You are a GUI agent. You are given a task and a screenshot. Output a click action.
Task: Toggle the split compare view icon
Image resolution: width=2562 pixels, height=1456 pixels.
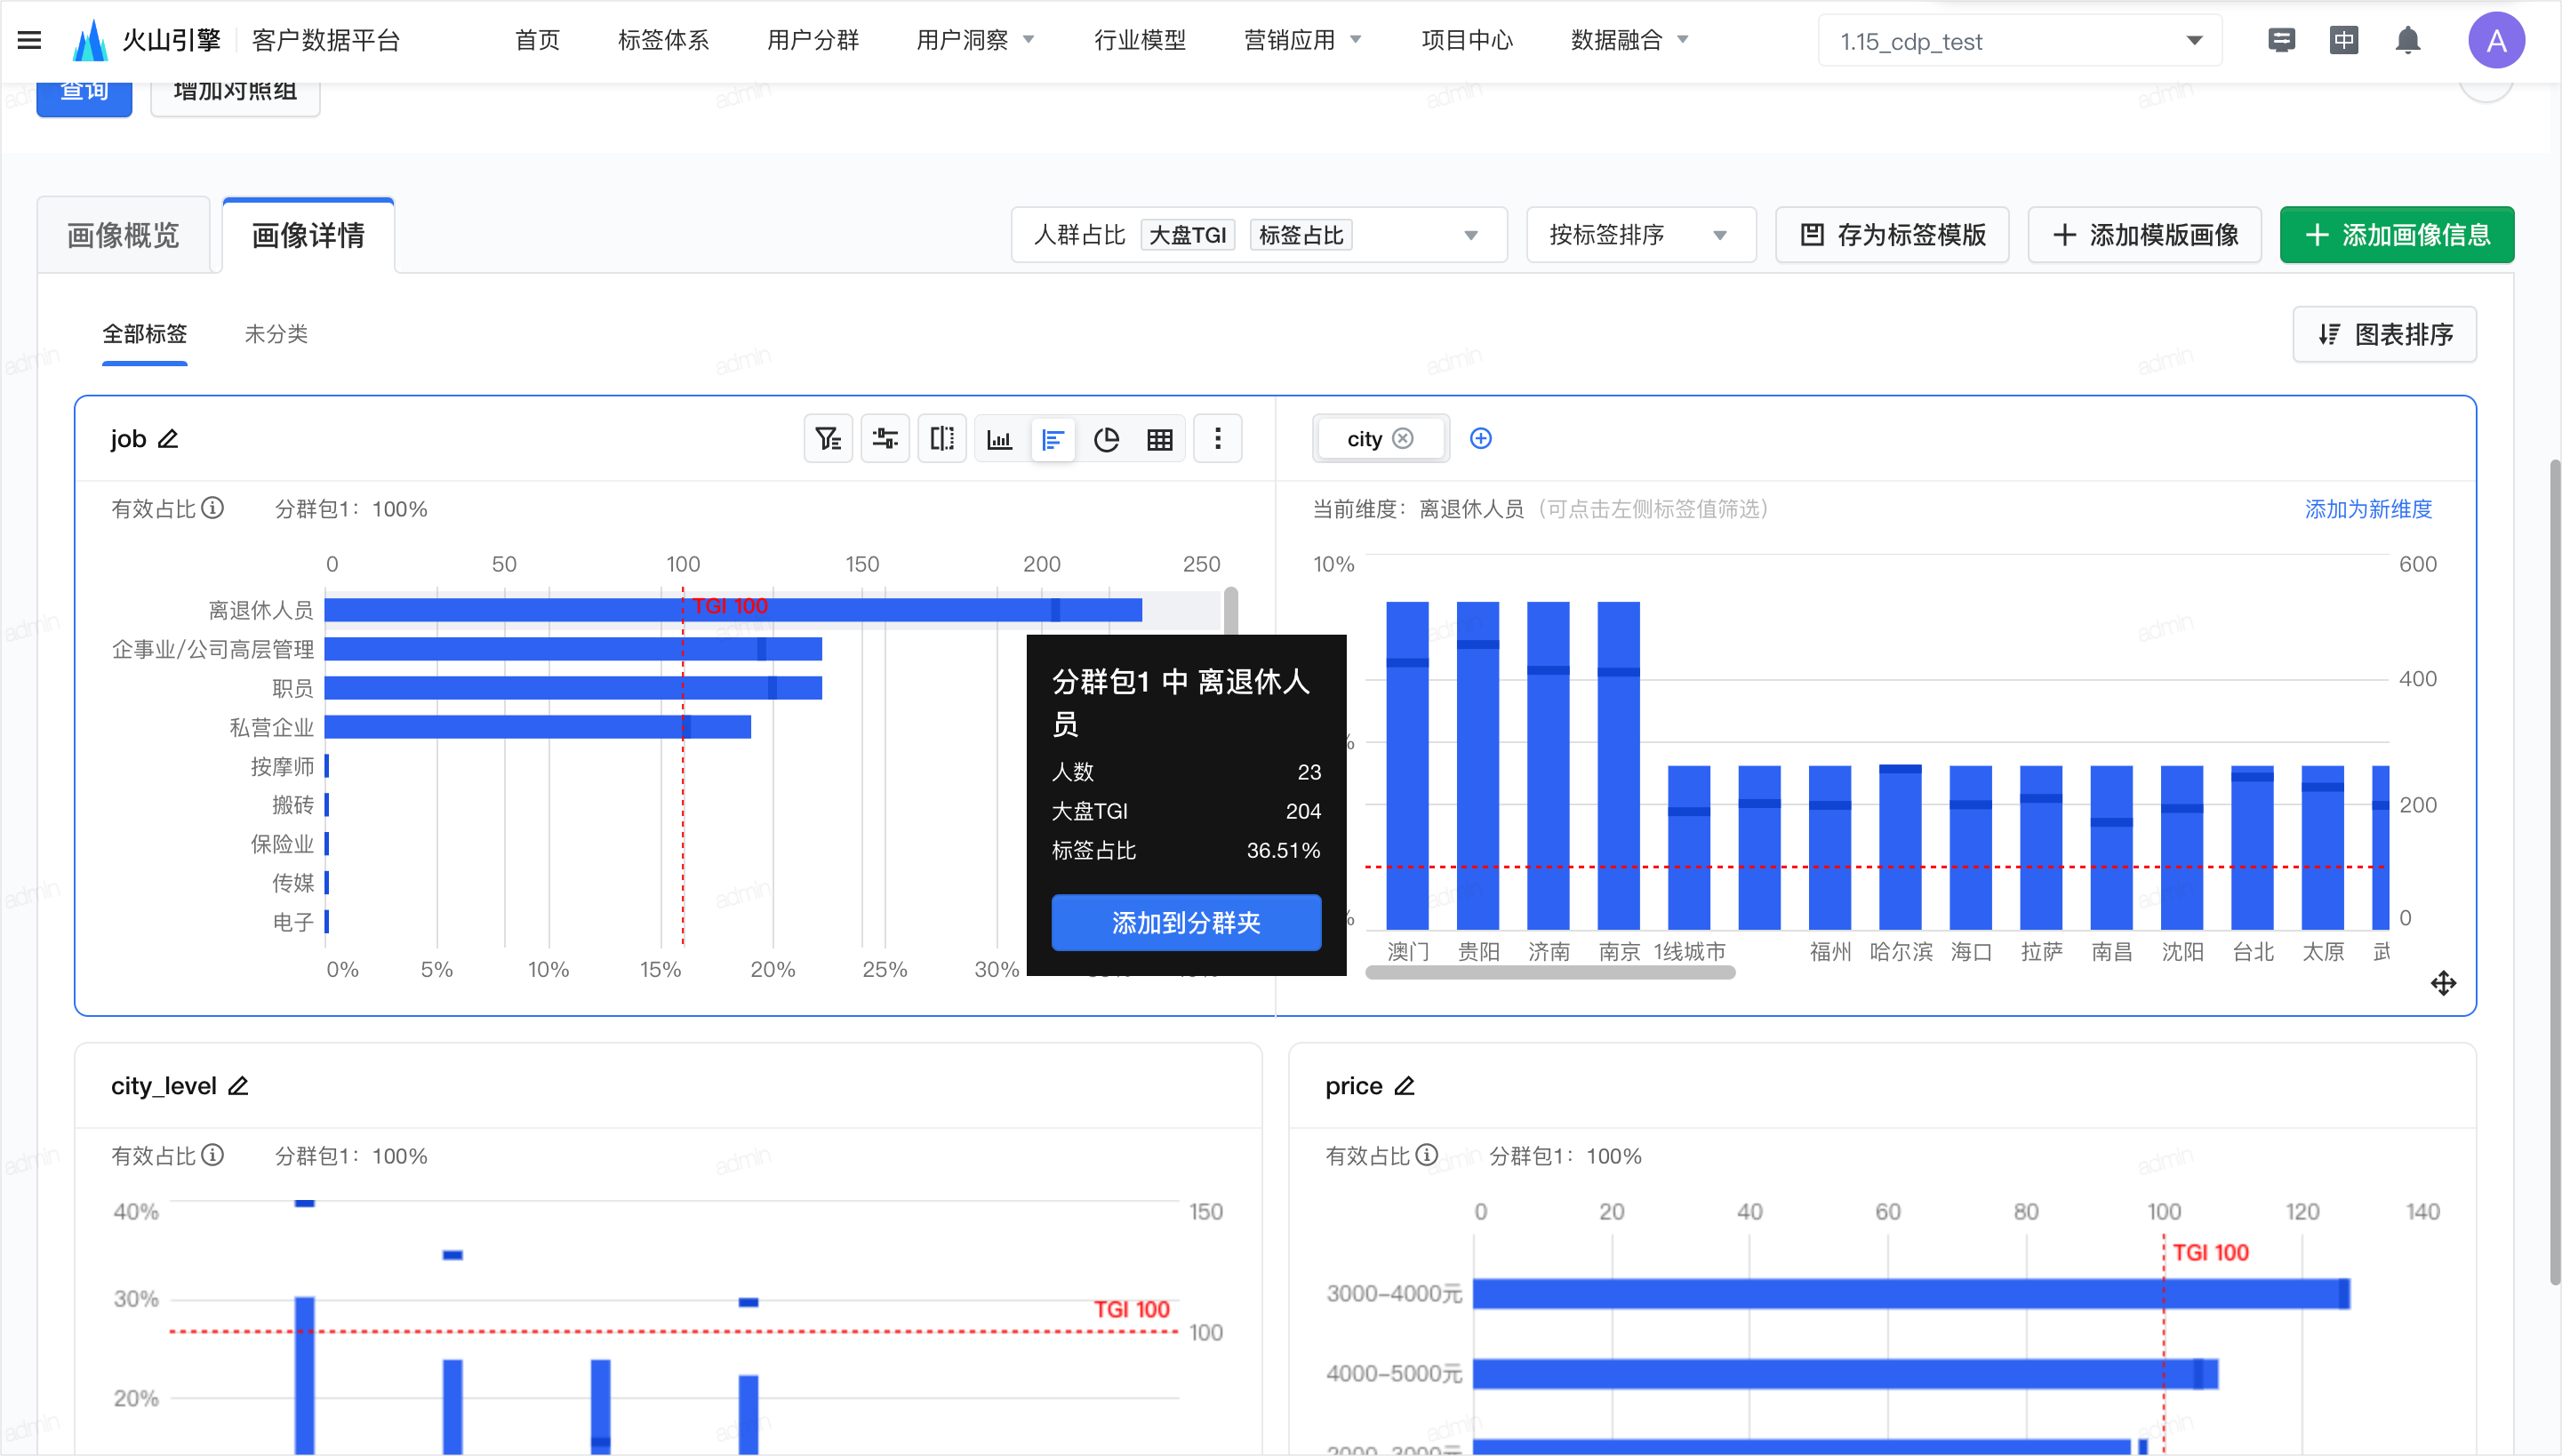[942, 439]
